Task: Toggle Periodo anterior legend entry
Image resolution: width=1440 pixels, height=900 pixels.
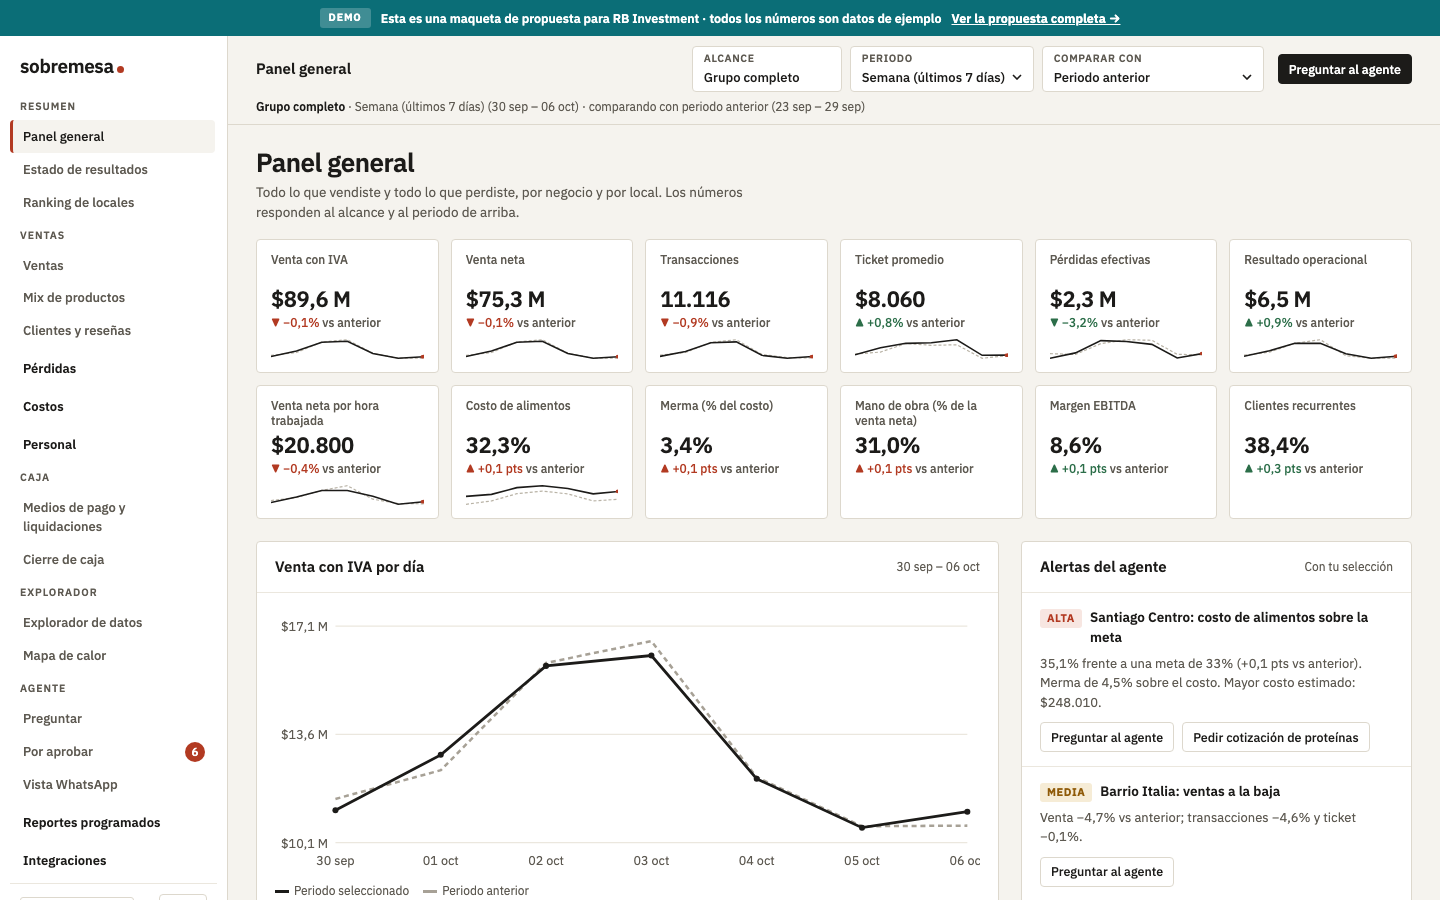Action: point(476,891)
